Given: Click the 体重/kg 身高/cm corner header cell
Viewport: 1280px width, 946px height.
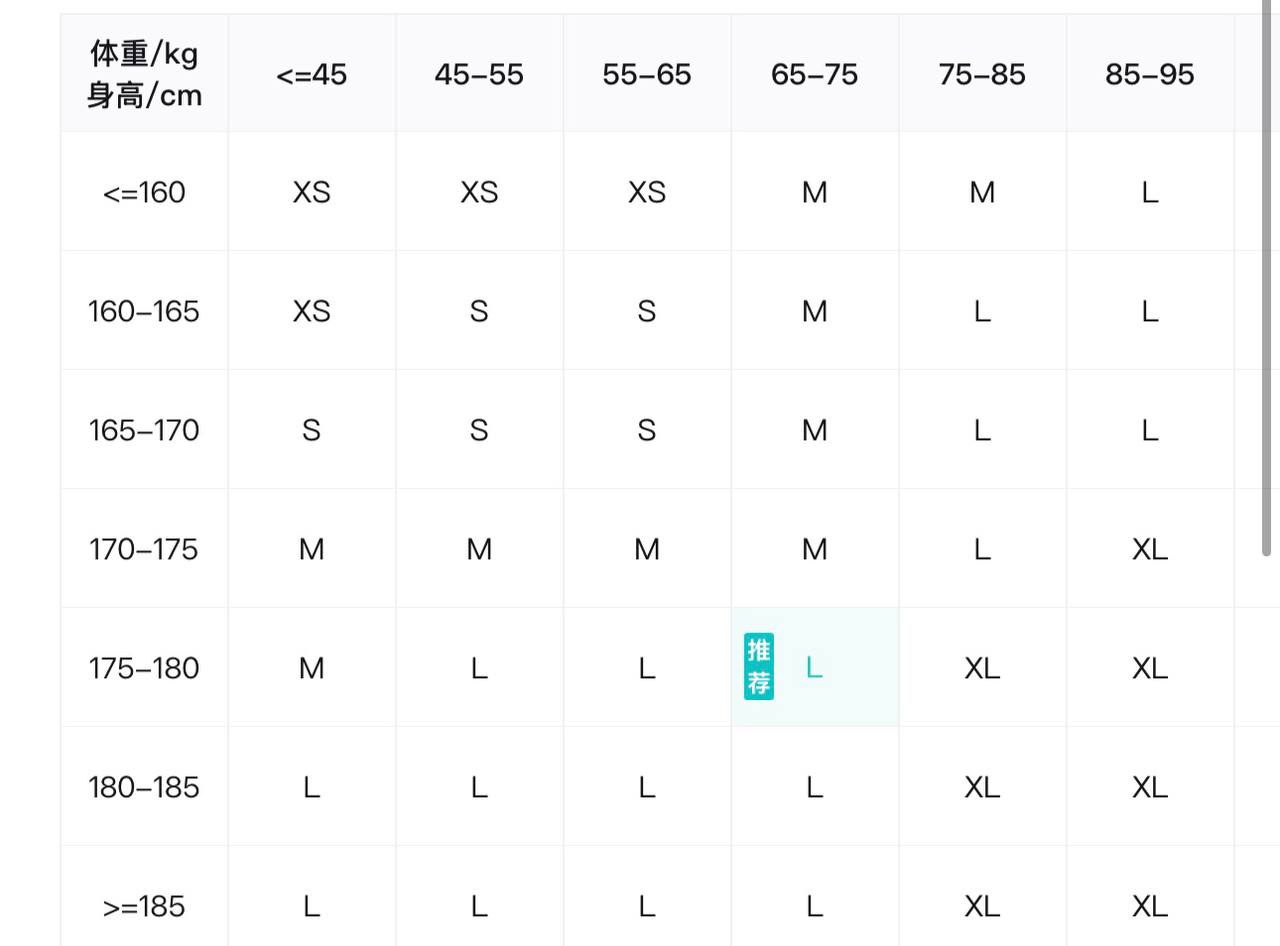Looking at the screenshot, I should click(x=144, y=74).
